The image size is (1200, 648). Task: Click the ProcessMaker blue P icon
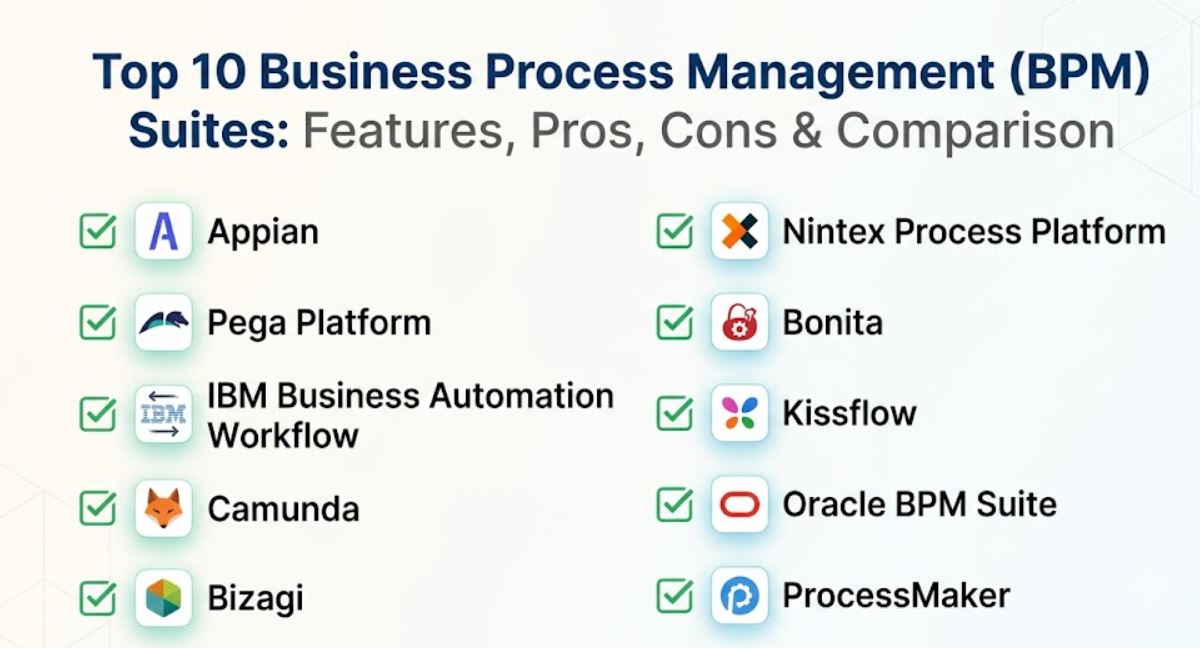click(740, 596)
